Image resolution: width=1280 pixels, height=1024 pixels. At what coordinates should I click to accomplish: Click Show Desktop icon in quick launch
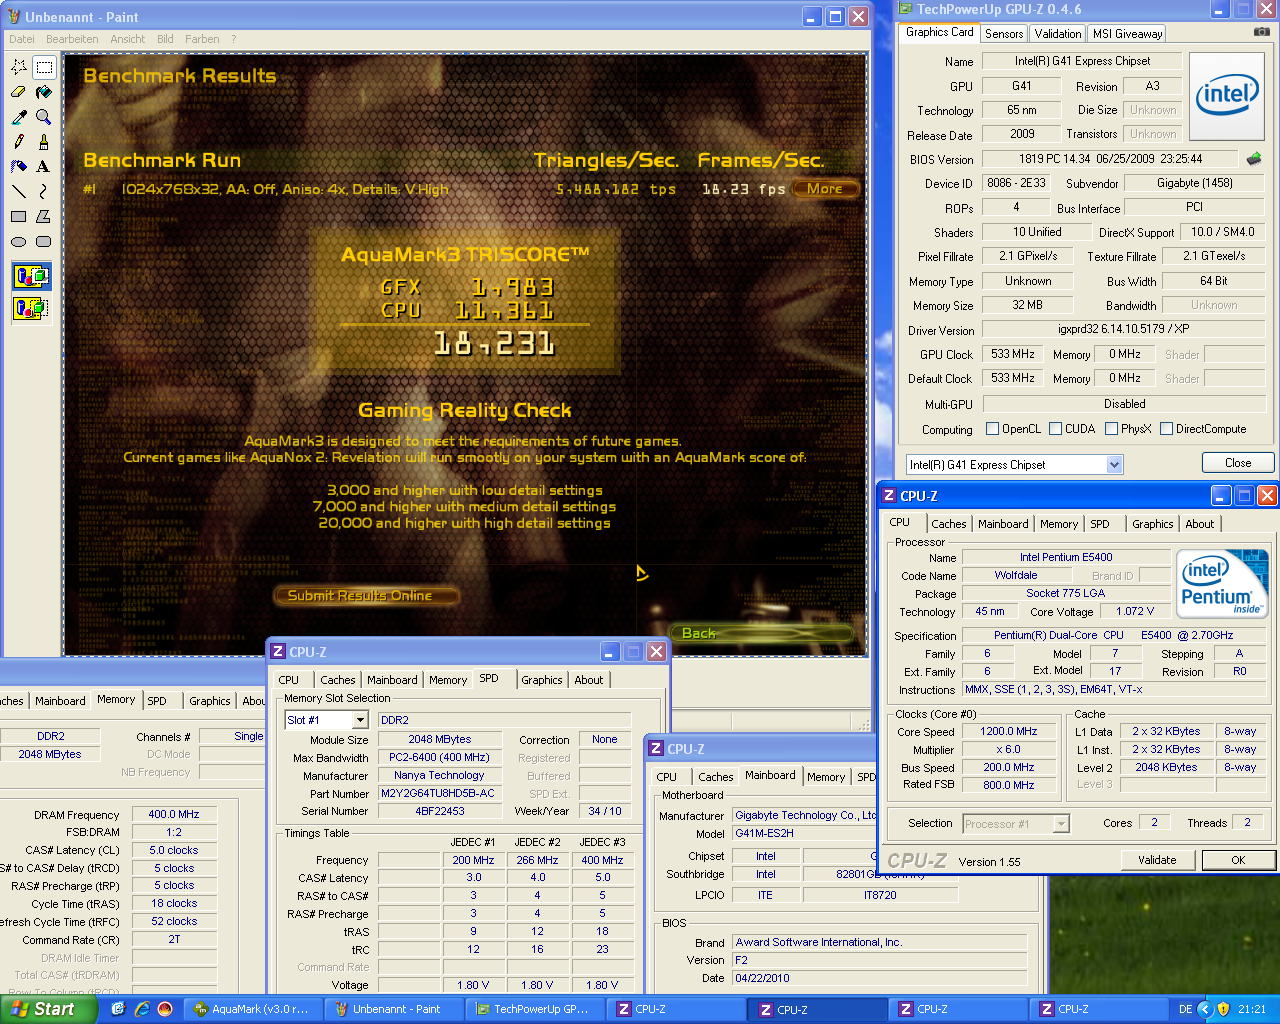(x=118, y=1009)
